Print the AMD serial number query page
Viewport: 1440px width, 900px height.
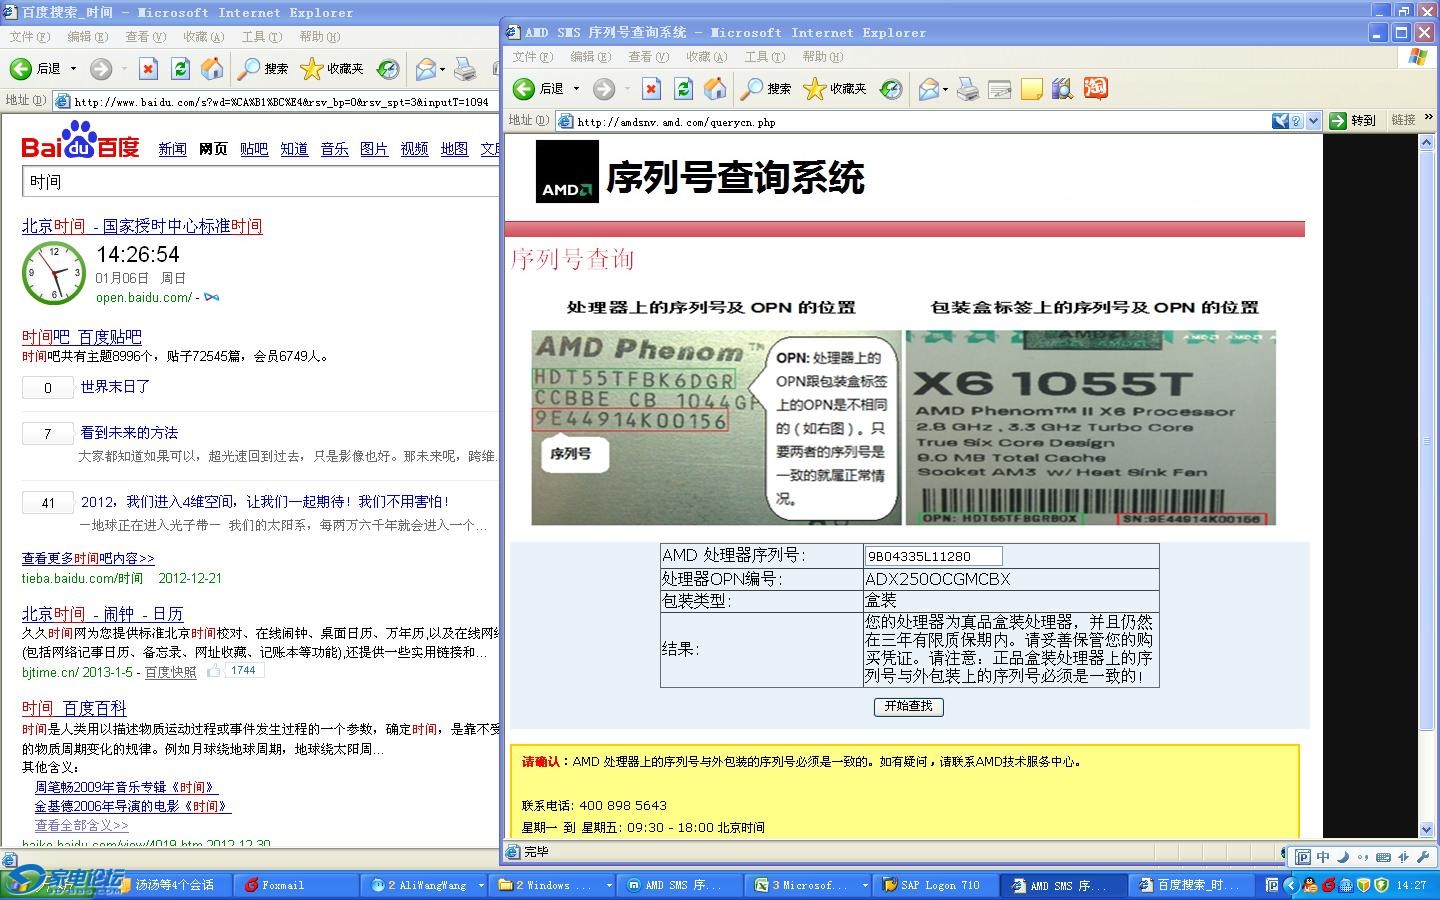967,89
